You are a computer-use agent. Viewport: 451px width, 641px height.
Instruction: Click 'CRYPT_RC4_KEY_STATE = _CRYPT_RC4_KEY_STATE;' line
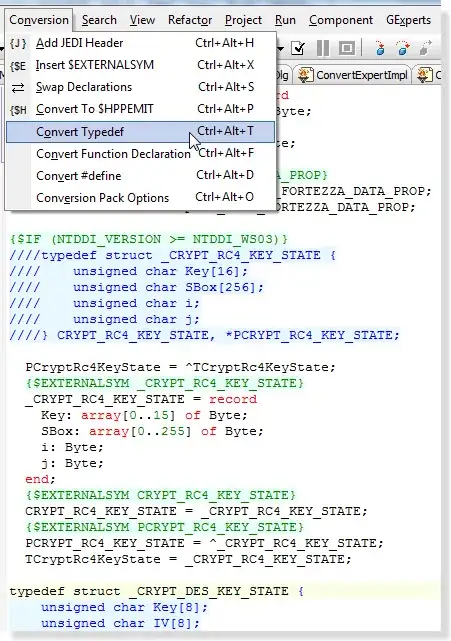pyautogui.click(x=196, y=511)
